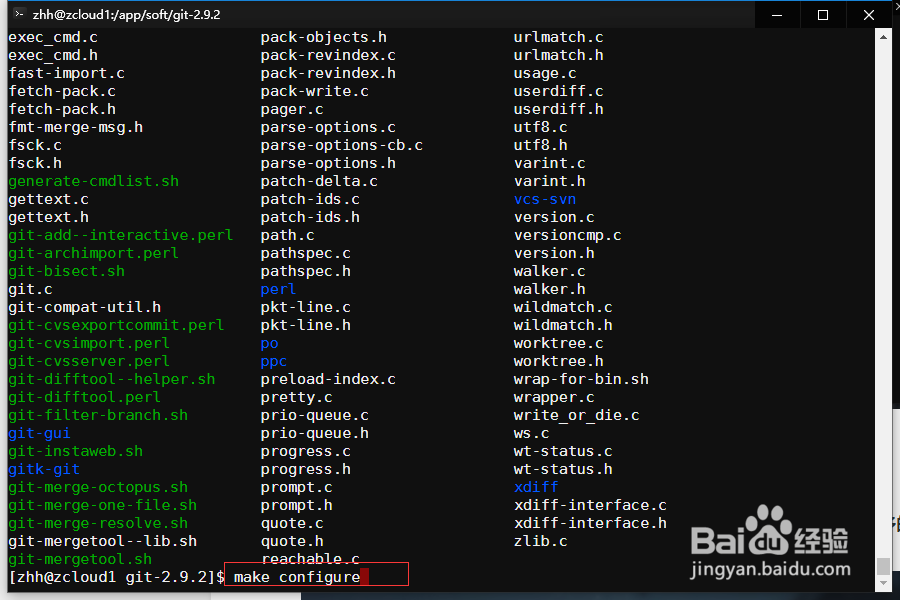Click file name 'wildmatch.h'
This screenshot has height=600, width=900.
point(563,326)
